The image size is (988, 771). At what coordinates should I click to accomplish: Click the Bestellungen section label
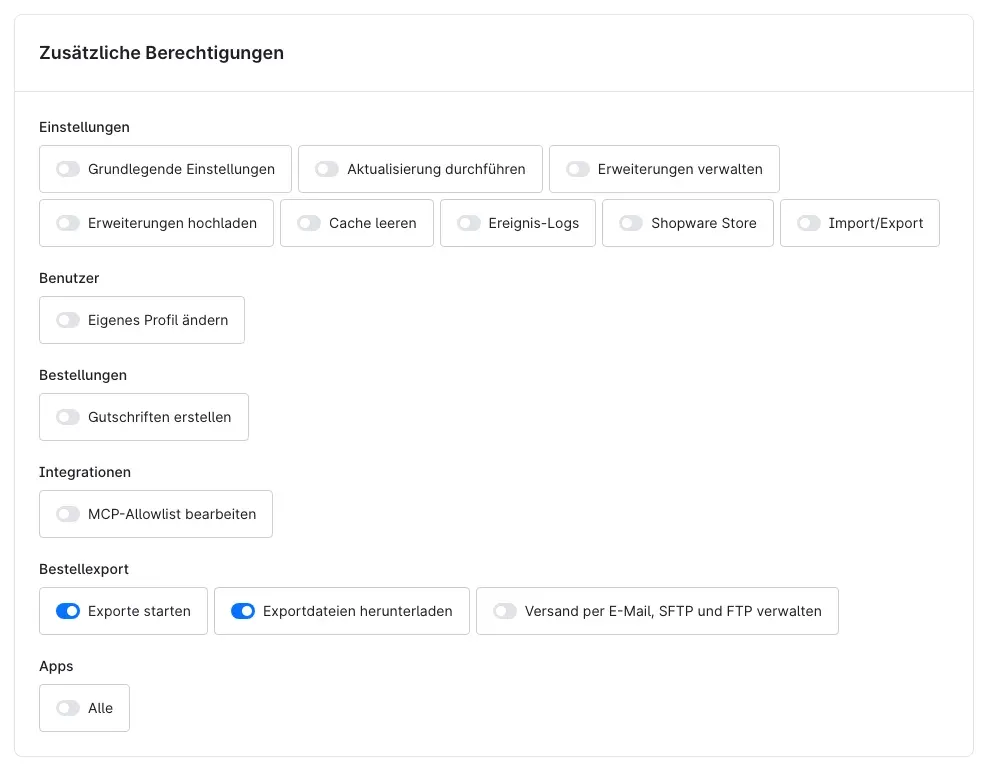click(x=83, y=375)
